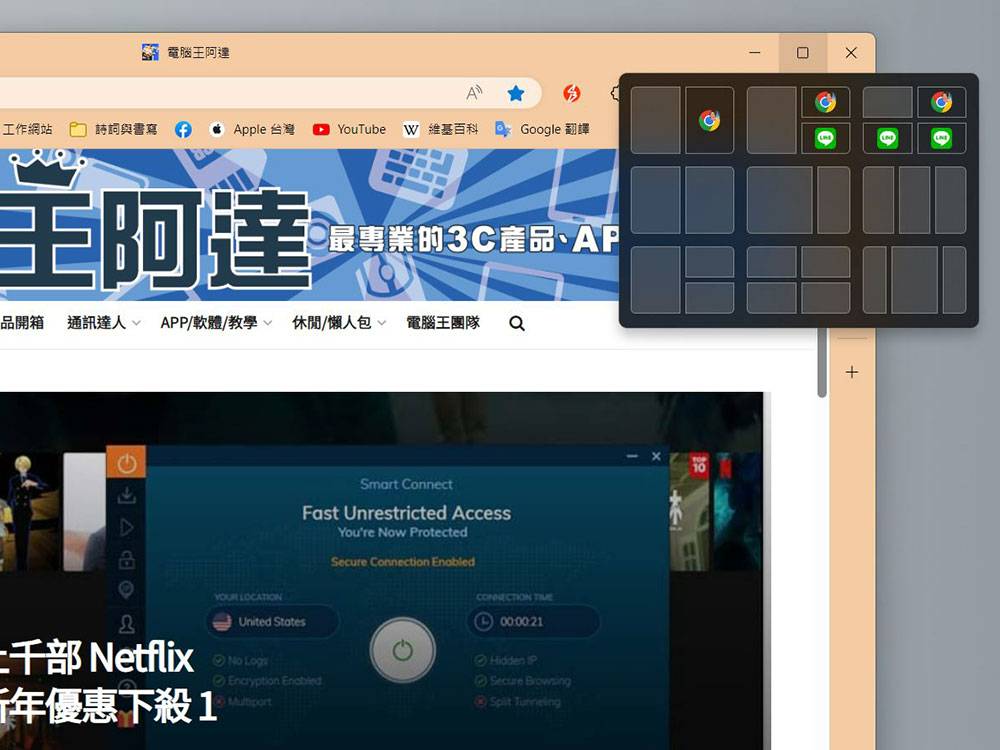Select the Chrome zone in the four-quadrant suggested layout

[x=941, y=102]
